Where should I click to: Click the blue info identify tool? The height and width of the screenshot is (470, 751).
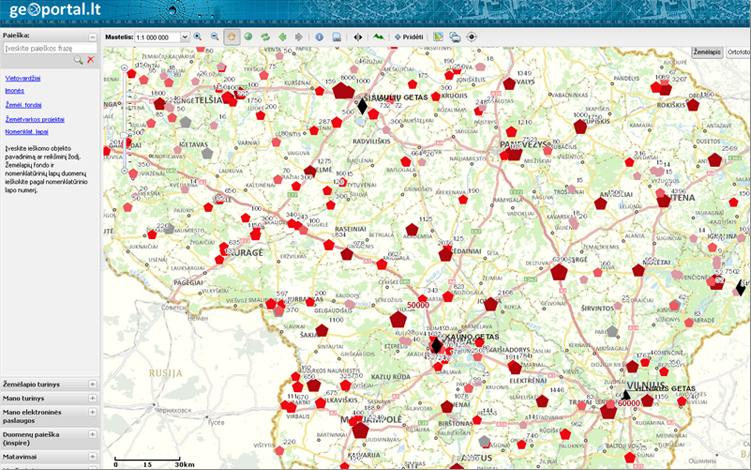(319, 37)
